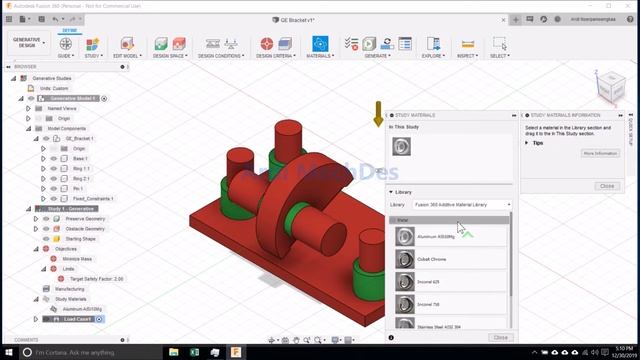This screenshot has width=640, height=360.
Task: Expand the Named Views folder
Action: point(28,109)
